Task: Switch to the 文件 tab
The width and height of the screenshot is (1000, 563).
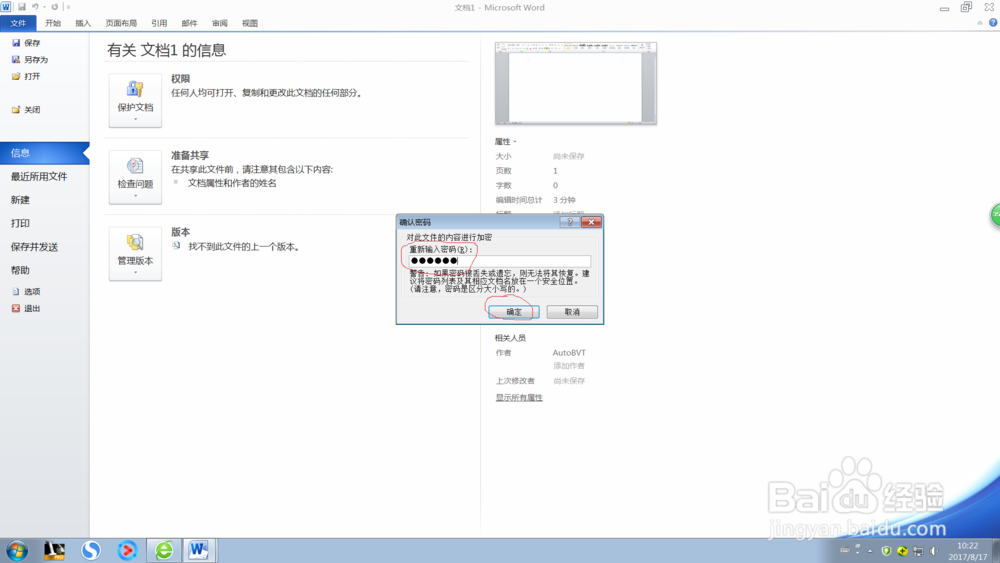Action: tap(18, 23)
